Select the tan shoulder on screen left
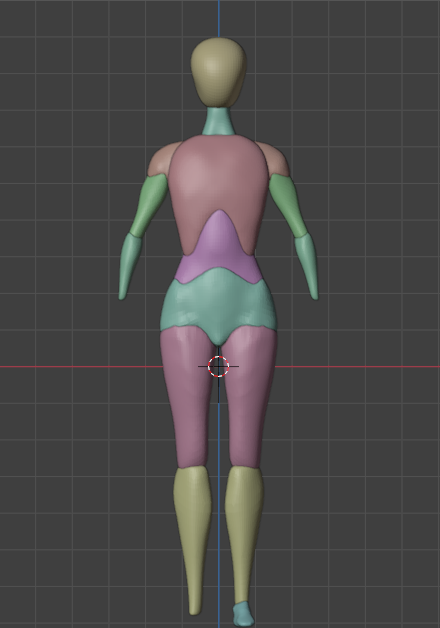 [x=161, y=159]
